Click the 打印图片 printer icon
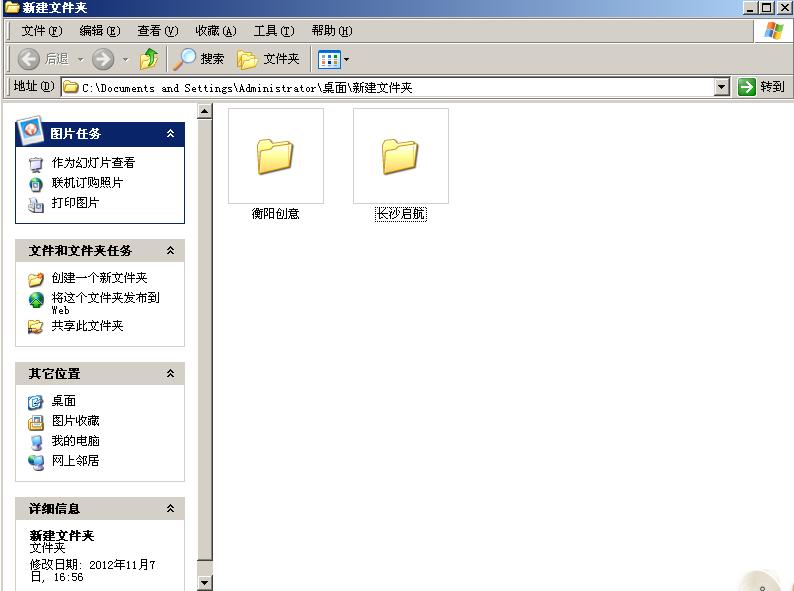 (36, 203)
